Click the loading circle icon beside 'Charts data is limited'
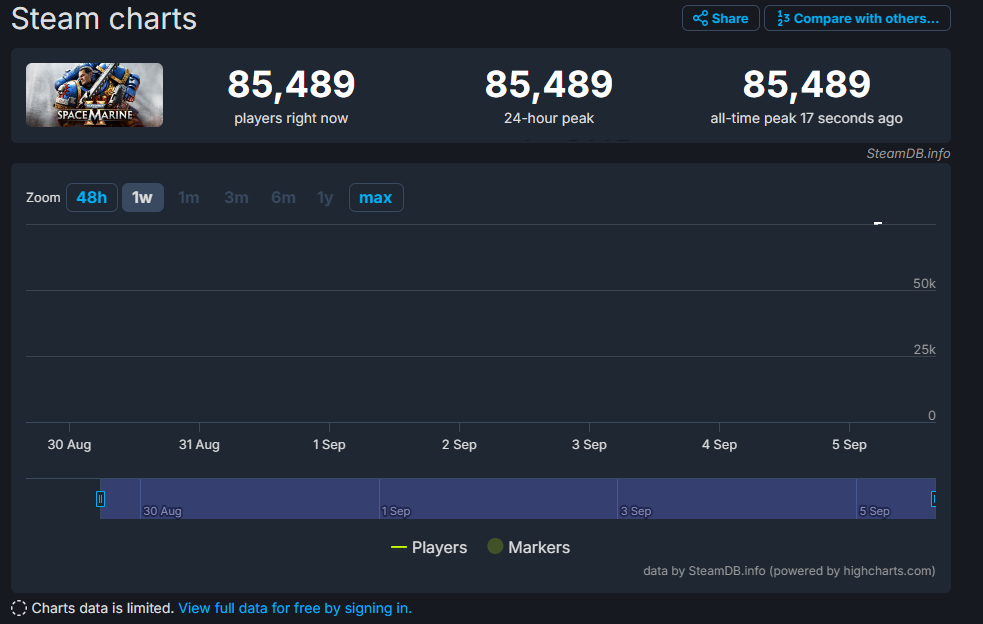The image size is (983, 624). click(19, 608)
